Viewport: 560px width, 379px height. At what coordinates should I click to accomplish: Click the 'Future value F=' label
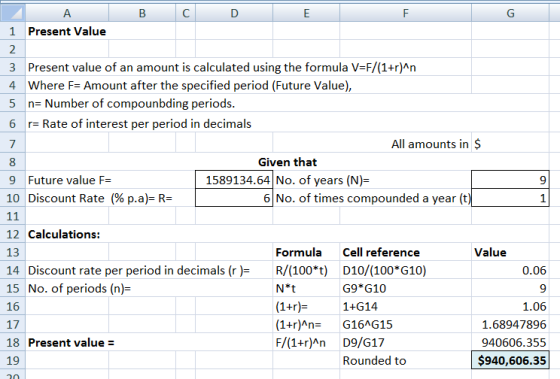pos(70,180)
